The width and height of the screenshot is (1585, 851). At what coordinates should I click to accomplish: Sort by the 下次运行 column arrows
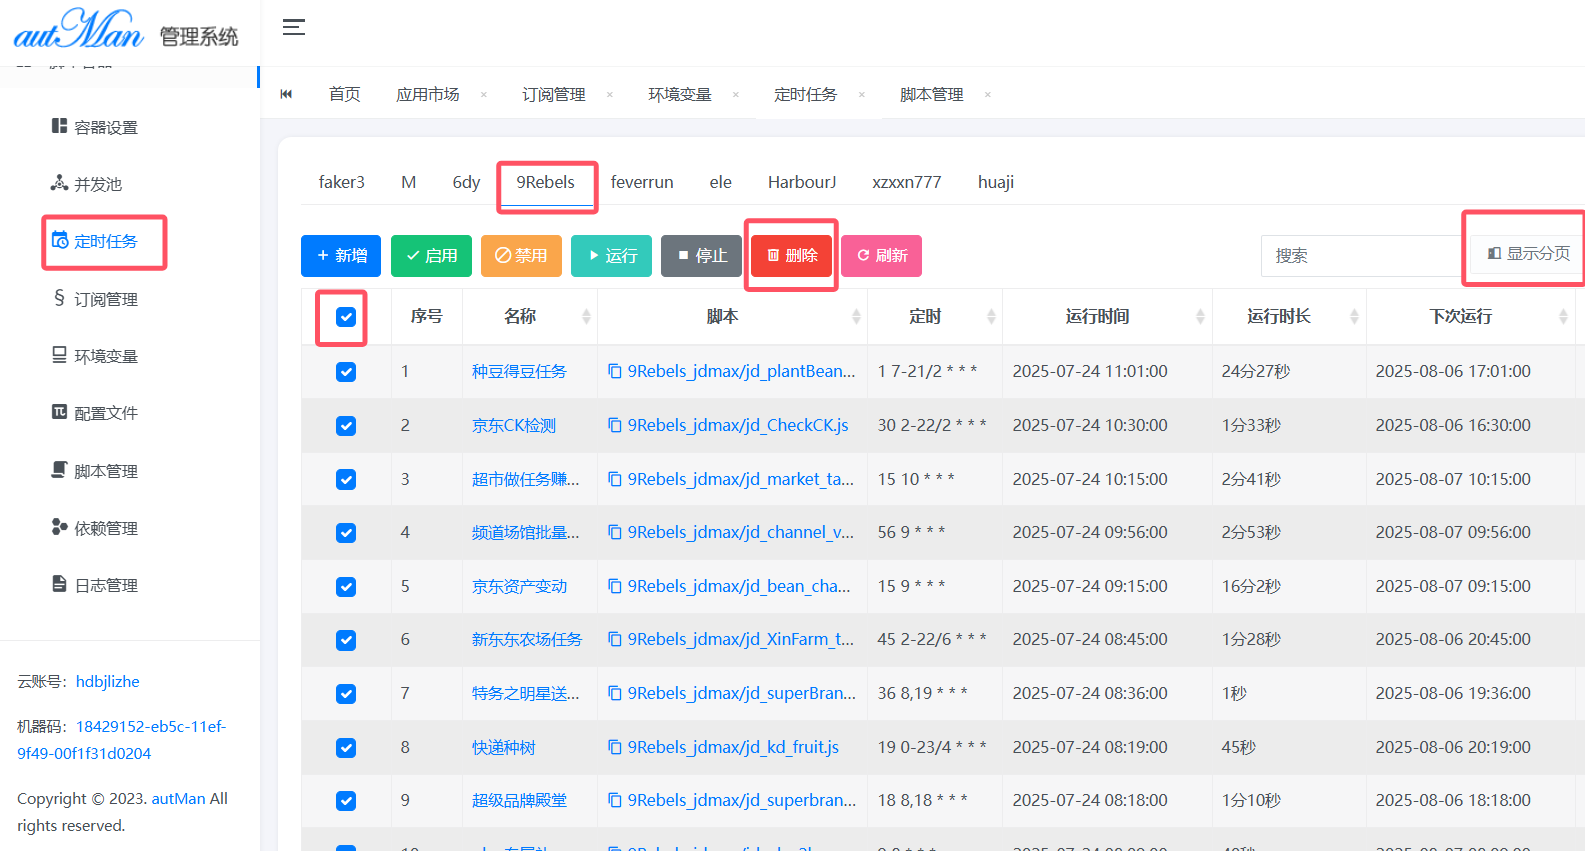[1564, 317]
